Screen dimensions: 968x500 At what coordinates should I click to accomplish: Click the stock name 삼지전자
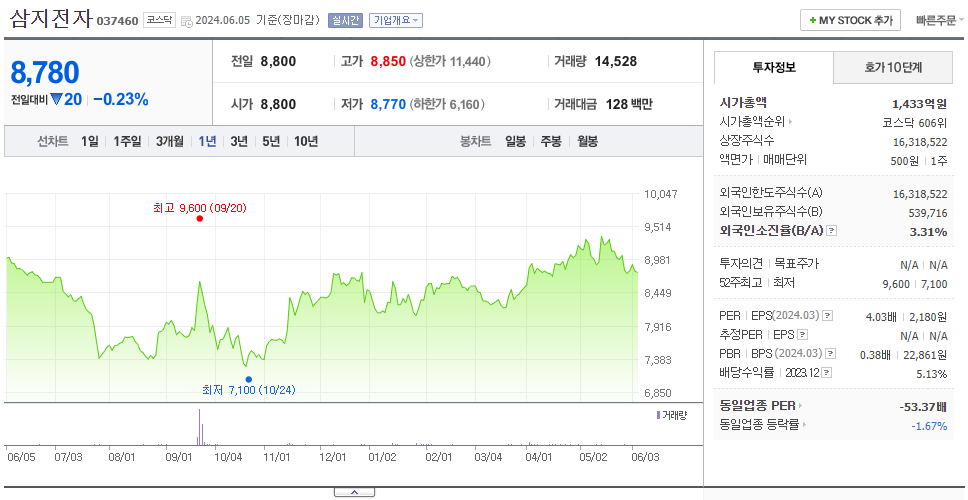[x=51, y=19]
